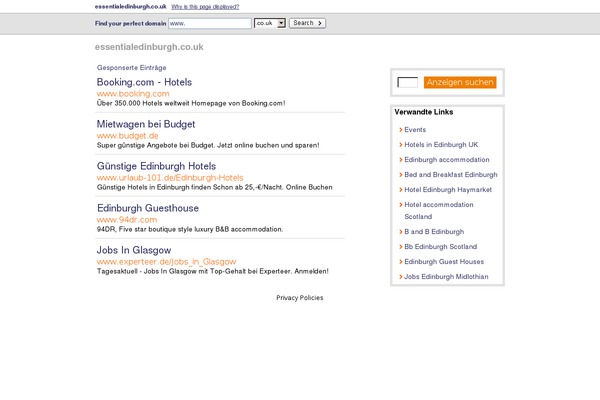600x400 pixels.
Task: Click the arrow icon beside Edinburgh Guest Houses
Action: (401, 262)
